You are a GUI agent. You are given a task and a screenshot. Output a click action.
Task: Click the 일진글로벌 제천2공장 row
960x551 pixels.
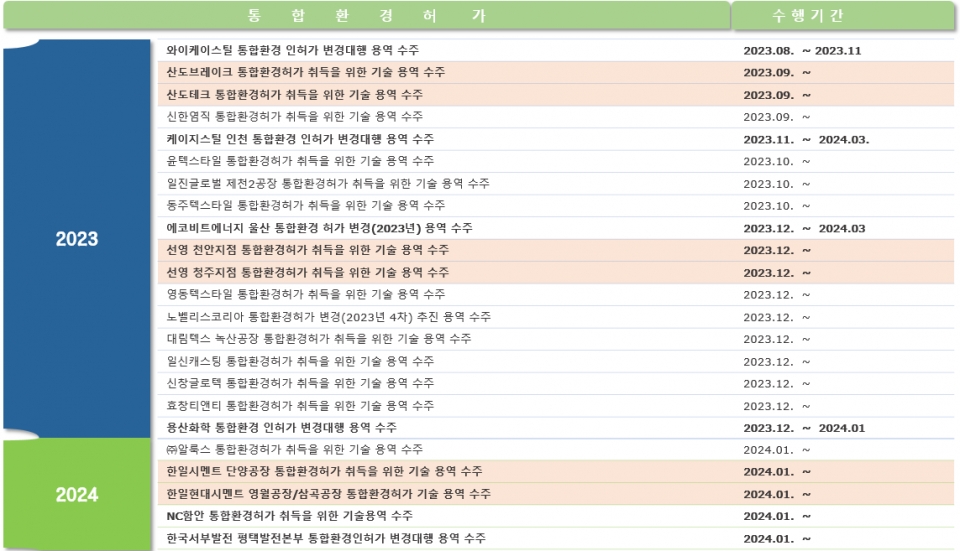(x=328, y=184)
